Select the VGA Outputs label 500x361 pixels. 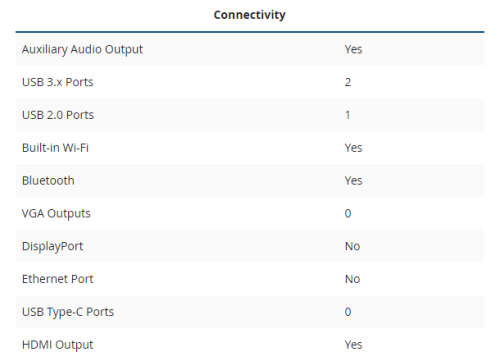56,213
